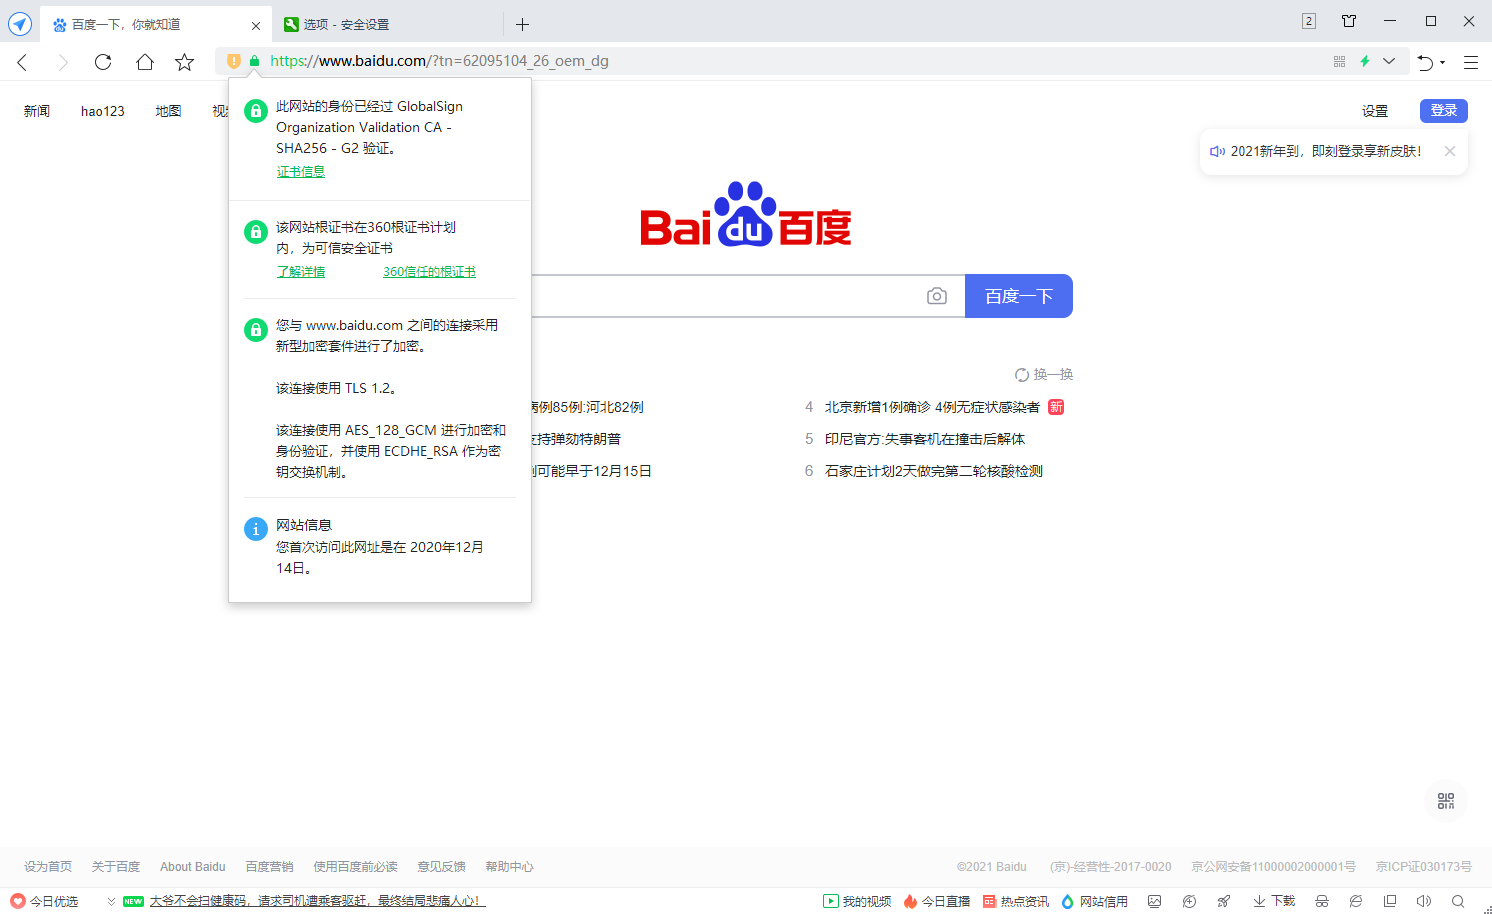This screenshot has width=1492, height=914.
Task: Open news 北京新增1例确诊 4例无症状感染者
Action: click(932, 407)
